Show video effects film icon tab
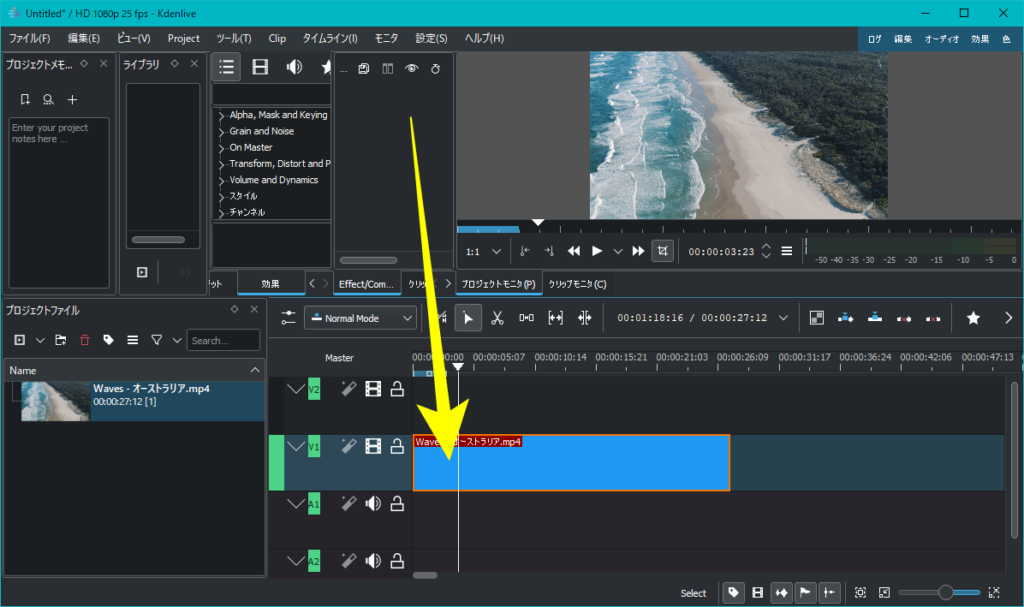 click(x=260, y=67)
